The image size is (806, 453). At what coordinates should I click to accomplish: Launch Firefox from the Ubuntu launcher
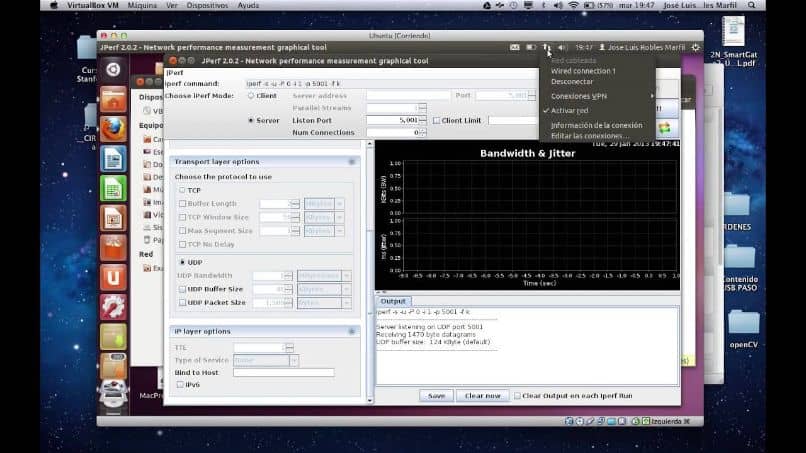[x=113, y=129]
